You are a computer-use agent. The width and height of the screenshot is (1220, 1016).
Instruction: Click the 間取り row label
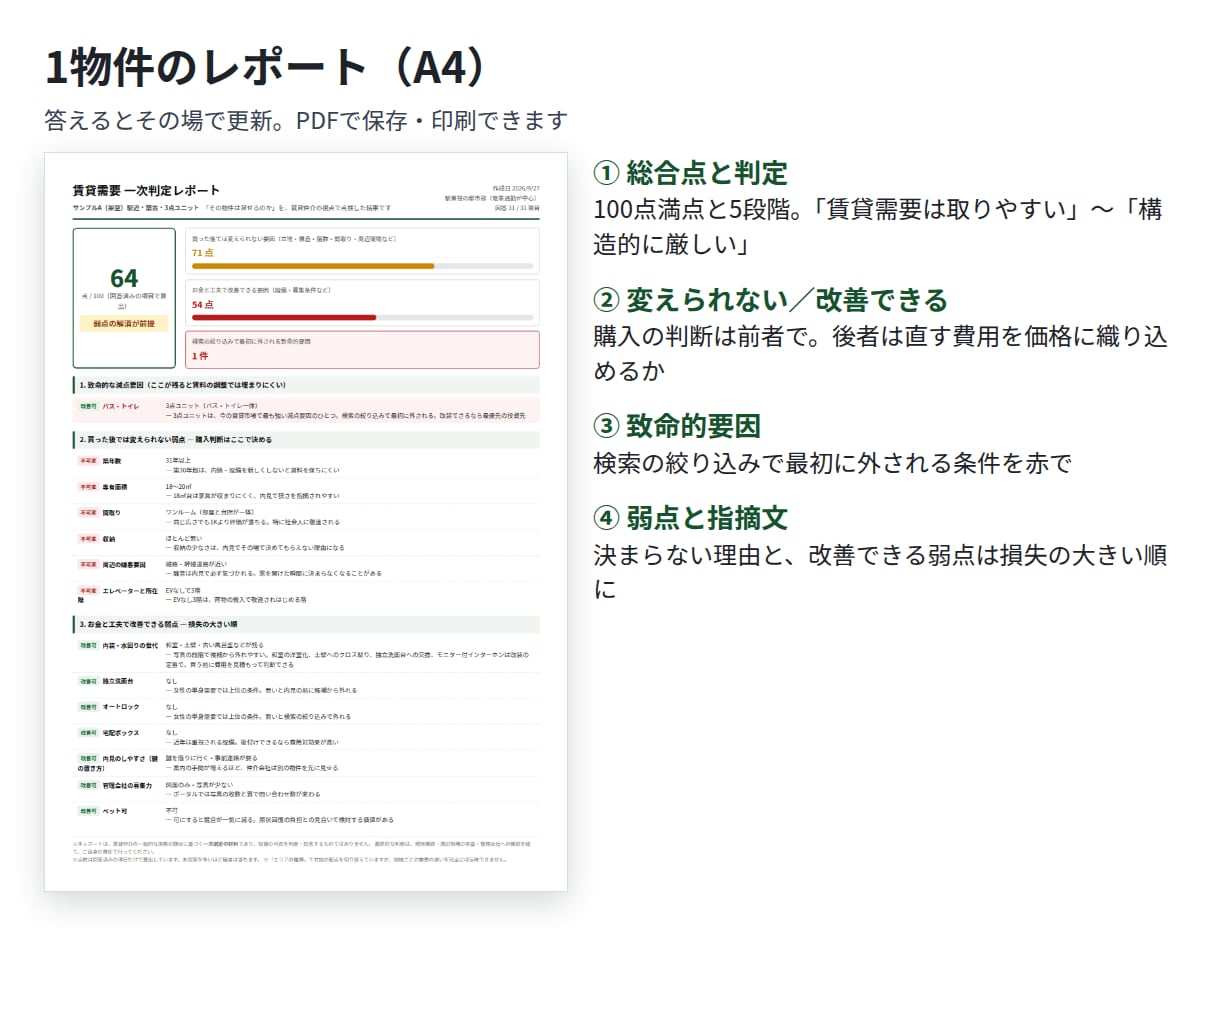click(112, 513)
